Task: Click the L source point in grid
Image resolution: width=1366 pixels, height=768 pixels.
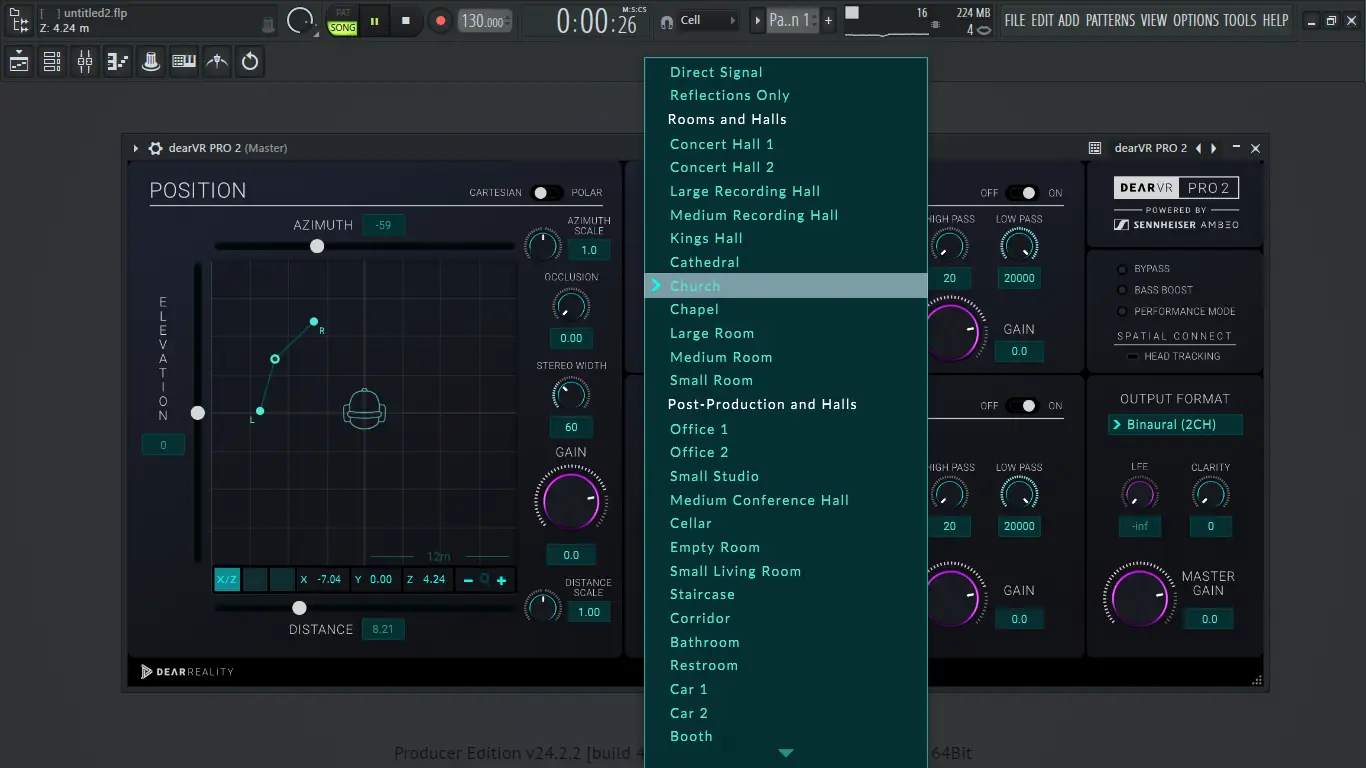Action: tap(260, 411)
